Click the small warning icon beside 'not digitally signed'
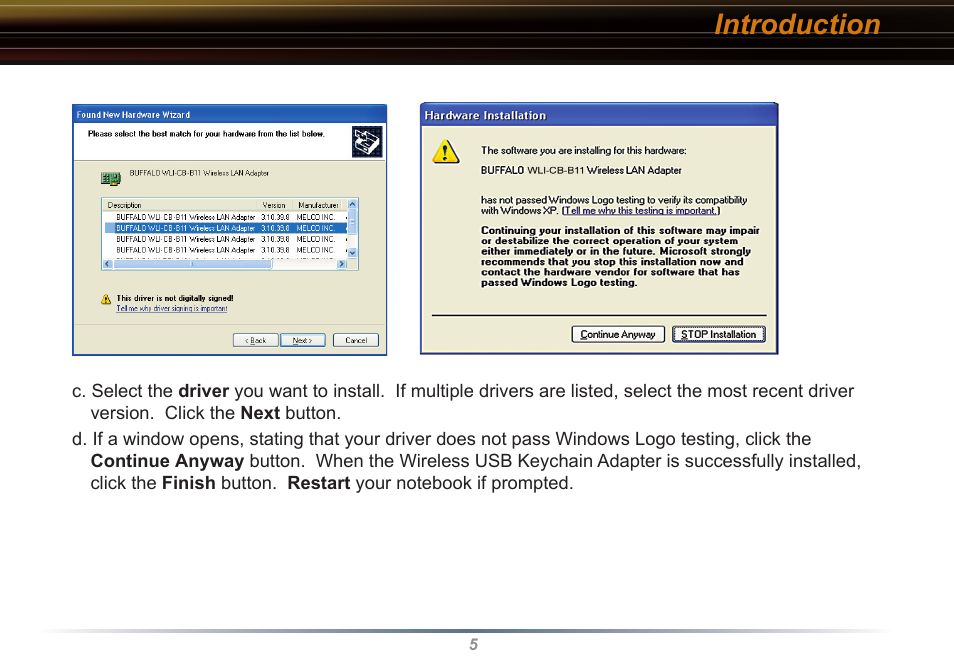This screenshot has height=661, width=954. point(106,299)
